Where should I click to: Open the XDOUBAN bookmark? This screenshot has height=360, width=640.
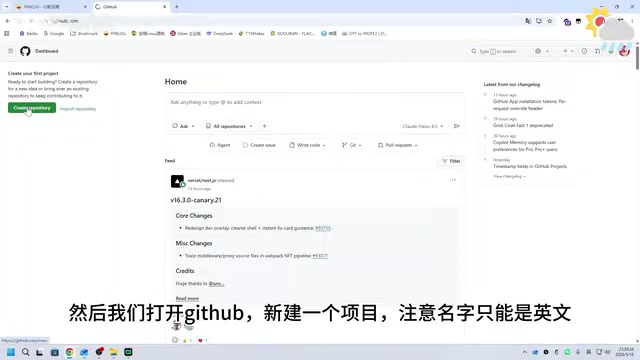tap(293, 33)
